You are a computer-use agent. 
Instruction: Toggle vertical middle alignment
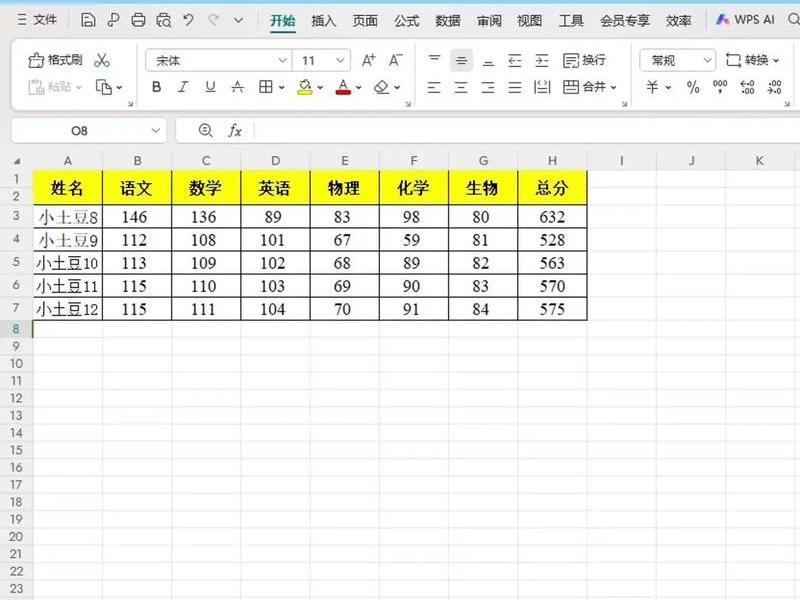click(x=461, y=61)
